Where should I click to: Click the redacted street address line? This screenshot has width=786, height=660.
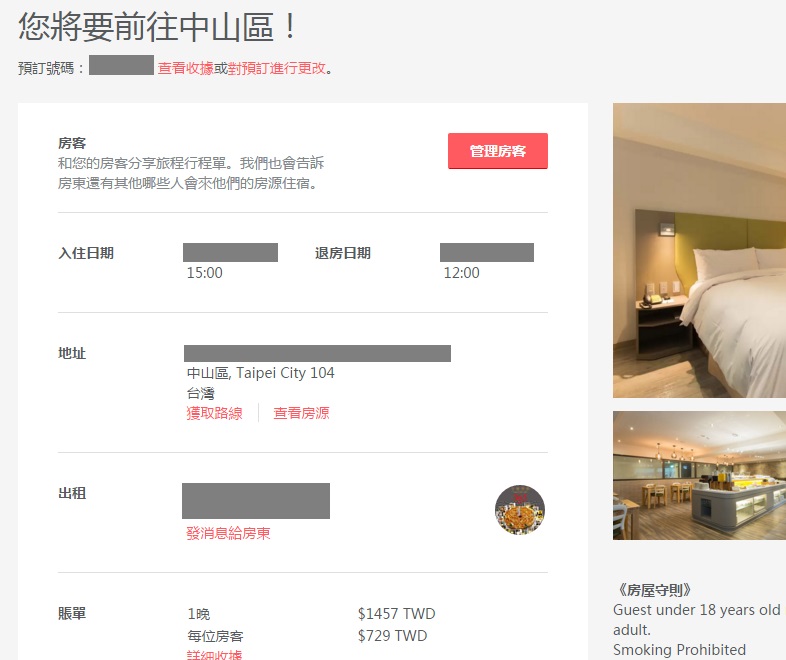coord(317,353)
